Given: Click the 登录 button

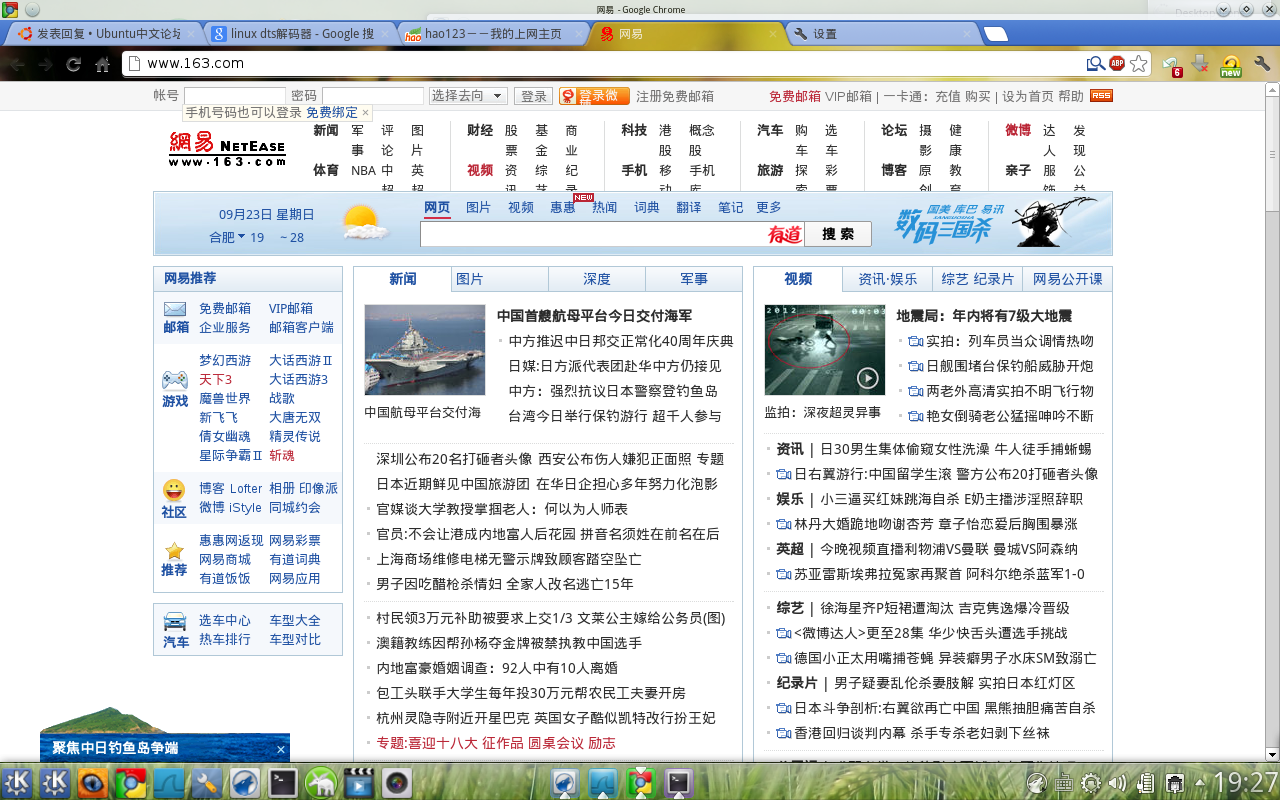Looking at the screenshot, I should tap(533, 96).
